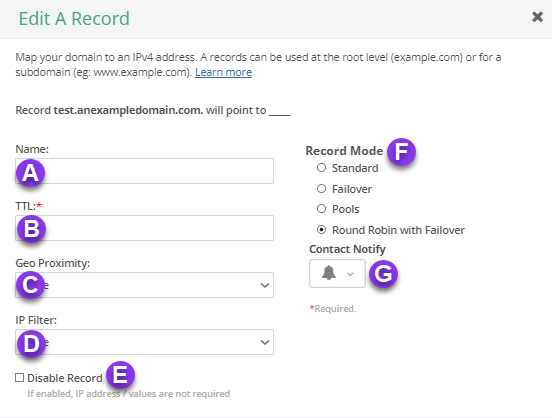Focus the Name text field
Screen dimensions: 552x418
(144, 171)
